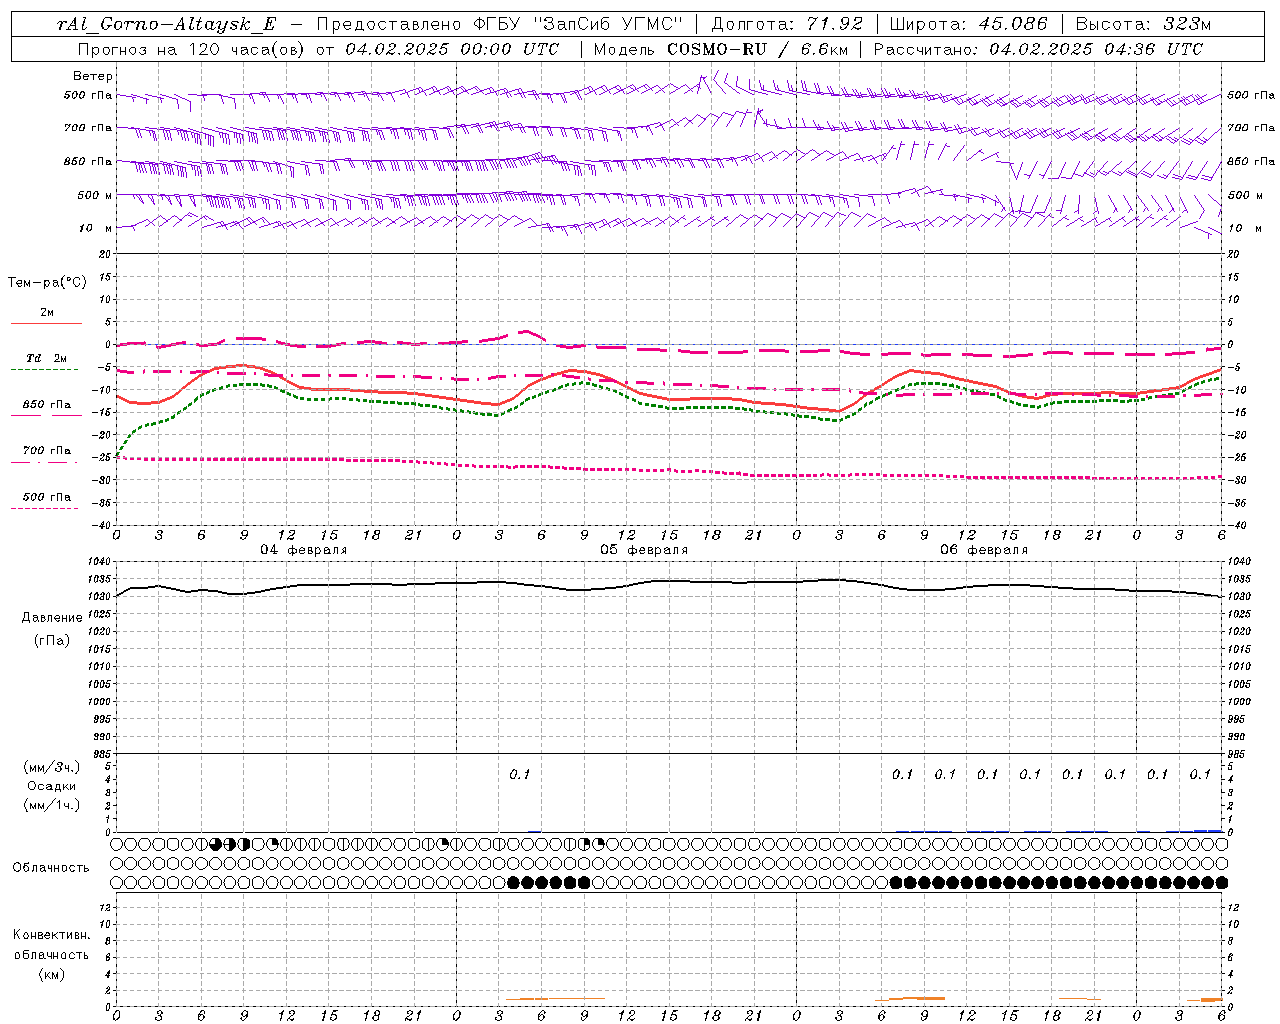This screenshot has width=1280, height=1024.
Task: Click the 04 февраля date label
Action: coord(304,550)
